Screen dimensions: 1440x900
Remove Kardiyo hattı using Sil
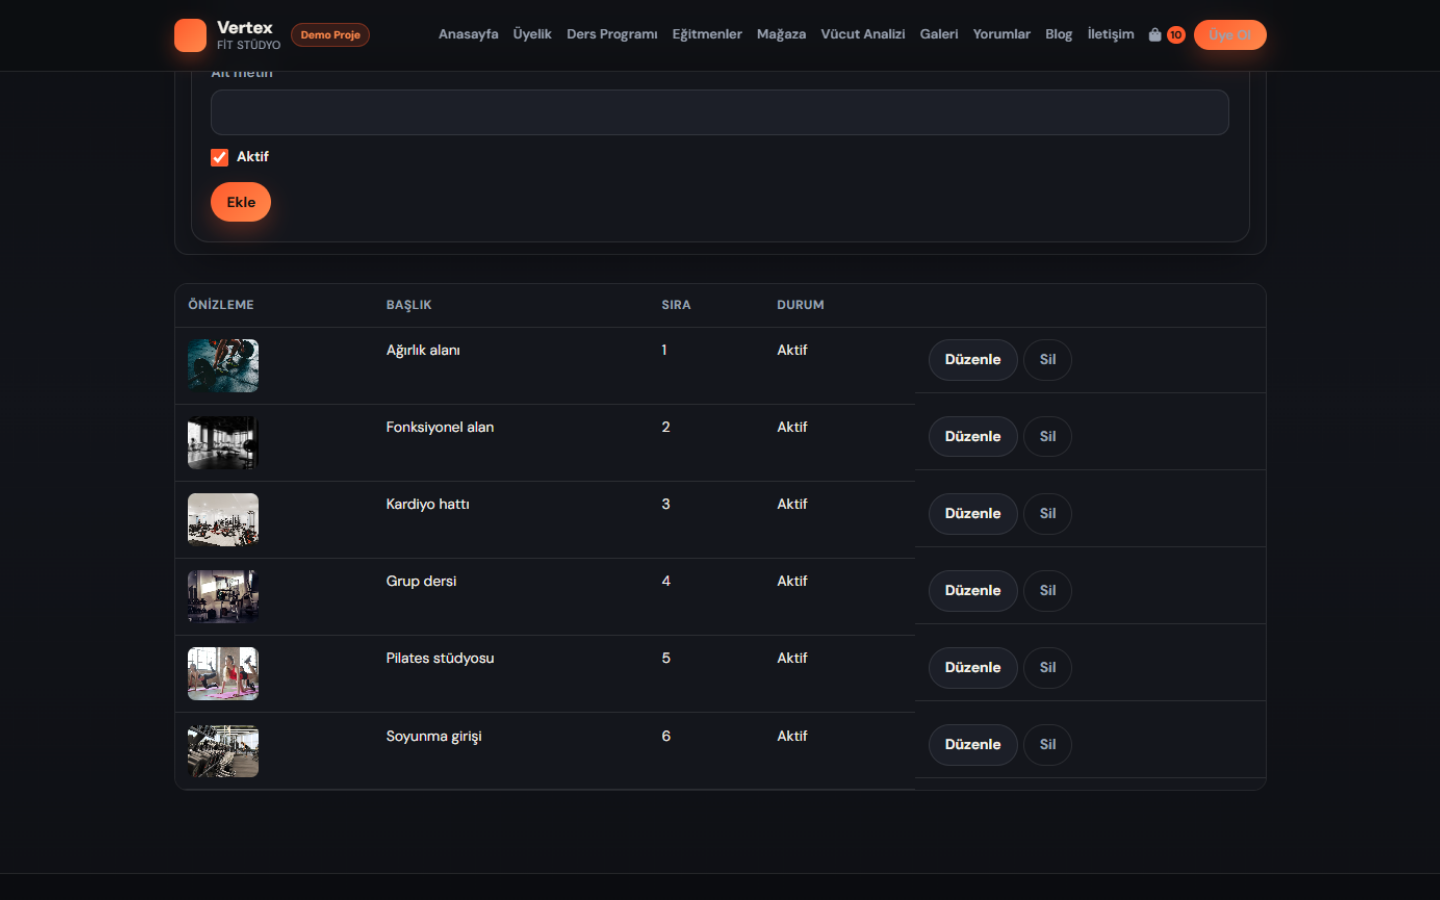pos(1048,514)
